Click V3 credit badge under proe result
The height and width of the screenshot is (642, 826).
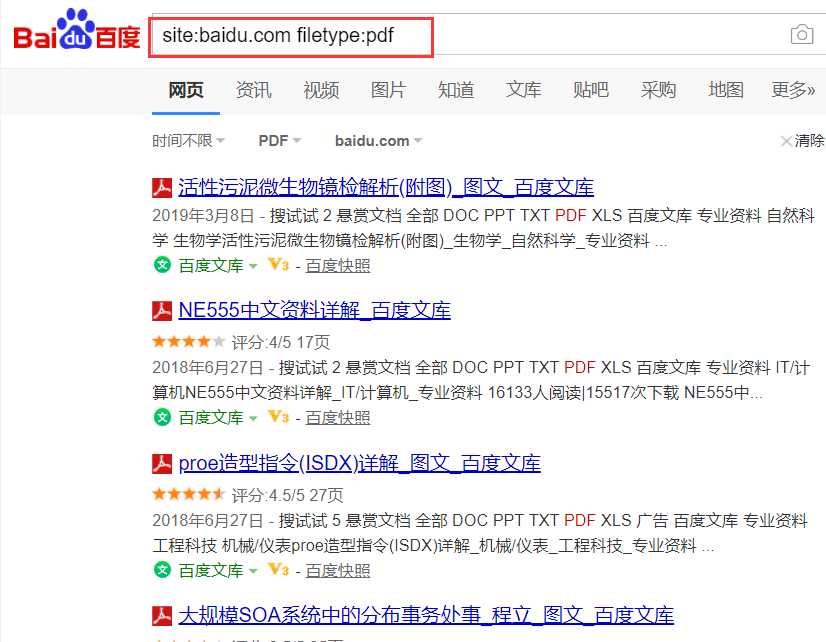coord(278,570)
